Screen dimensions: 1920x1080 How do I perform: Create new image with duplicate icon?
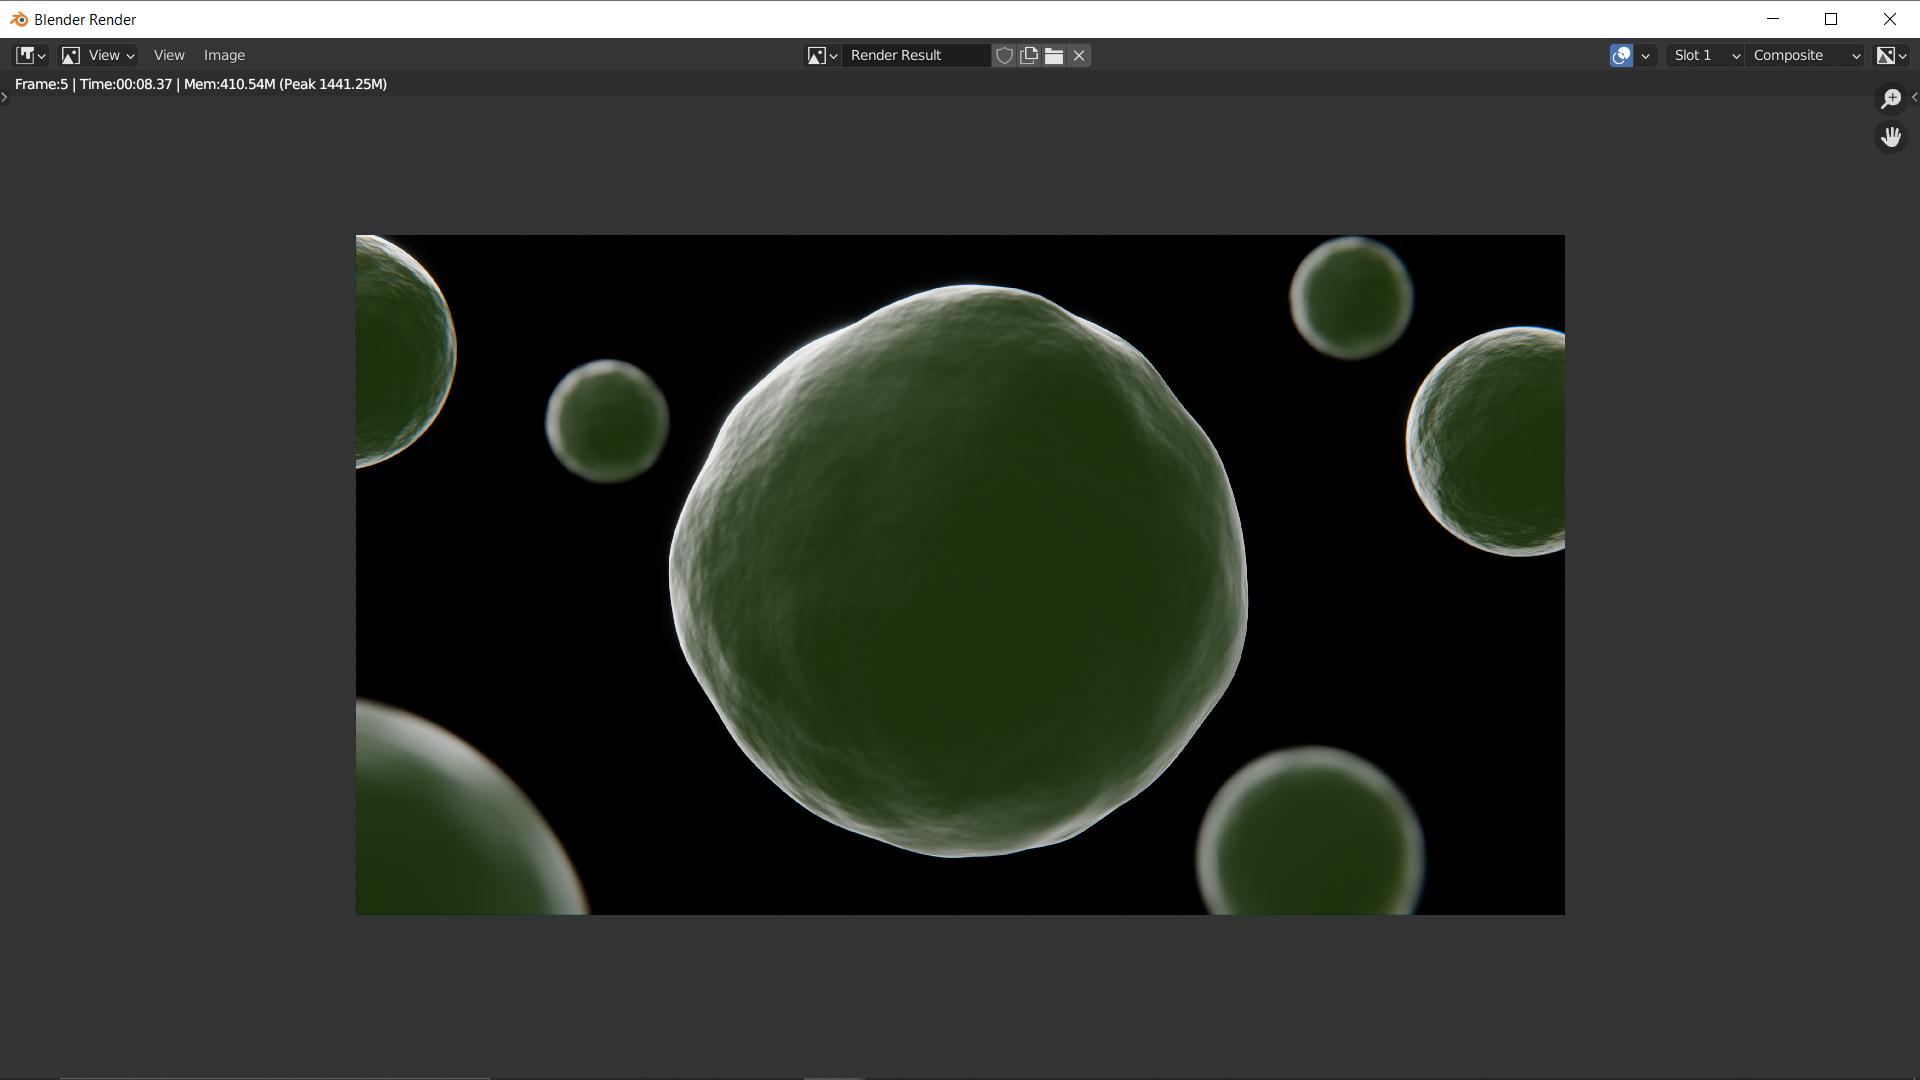[x=1029, y=55]
